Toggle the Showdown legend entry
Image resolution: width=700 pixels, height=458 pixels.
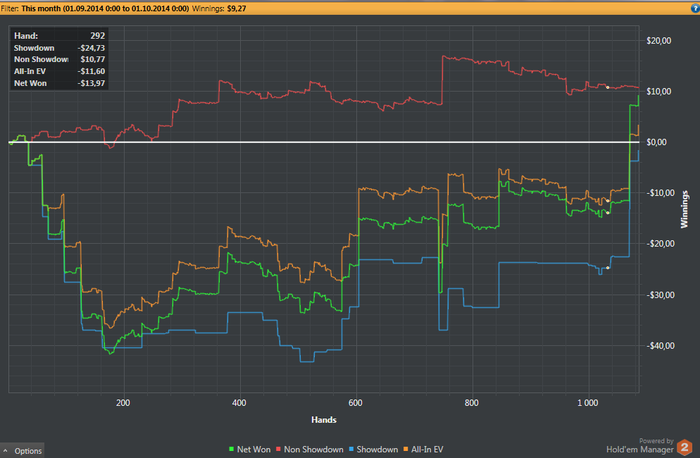(373, 450)
